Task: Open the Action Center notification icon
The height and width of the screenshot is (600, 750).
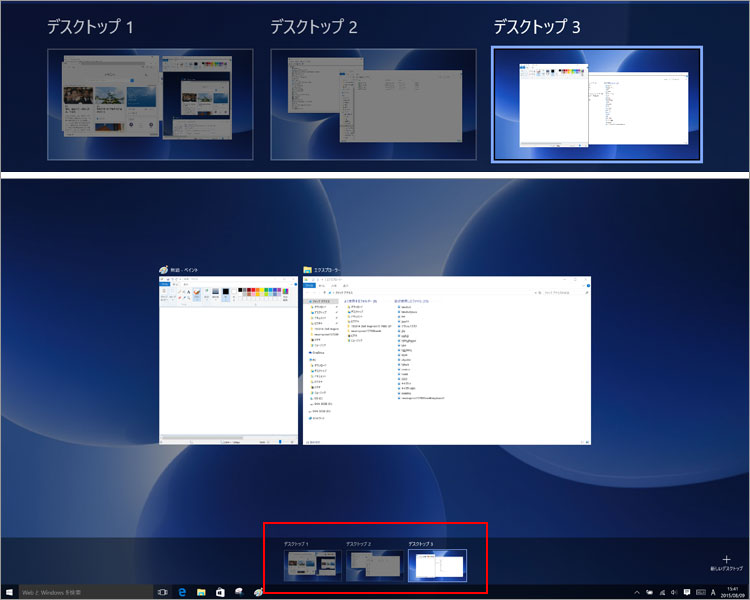Action: tap(687, 592)
